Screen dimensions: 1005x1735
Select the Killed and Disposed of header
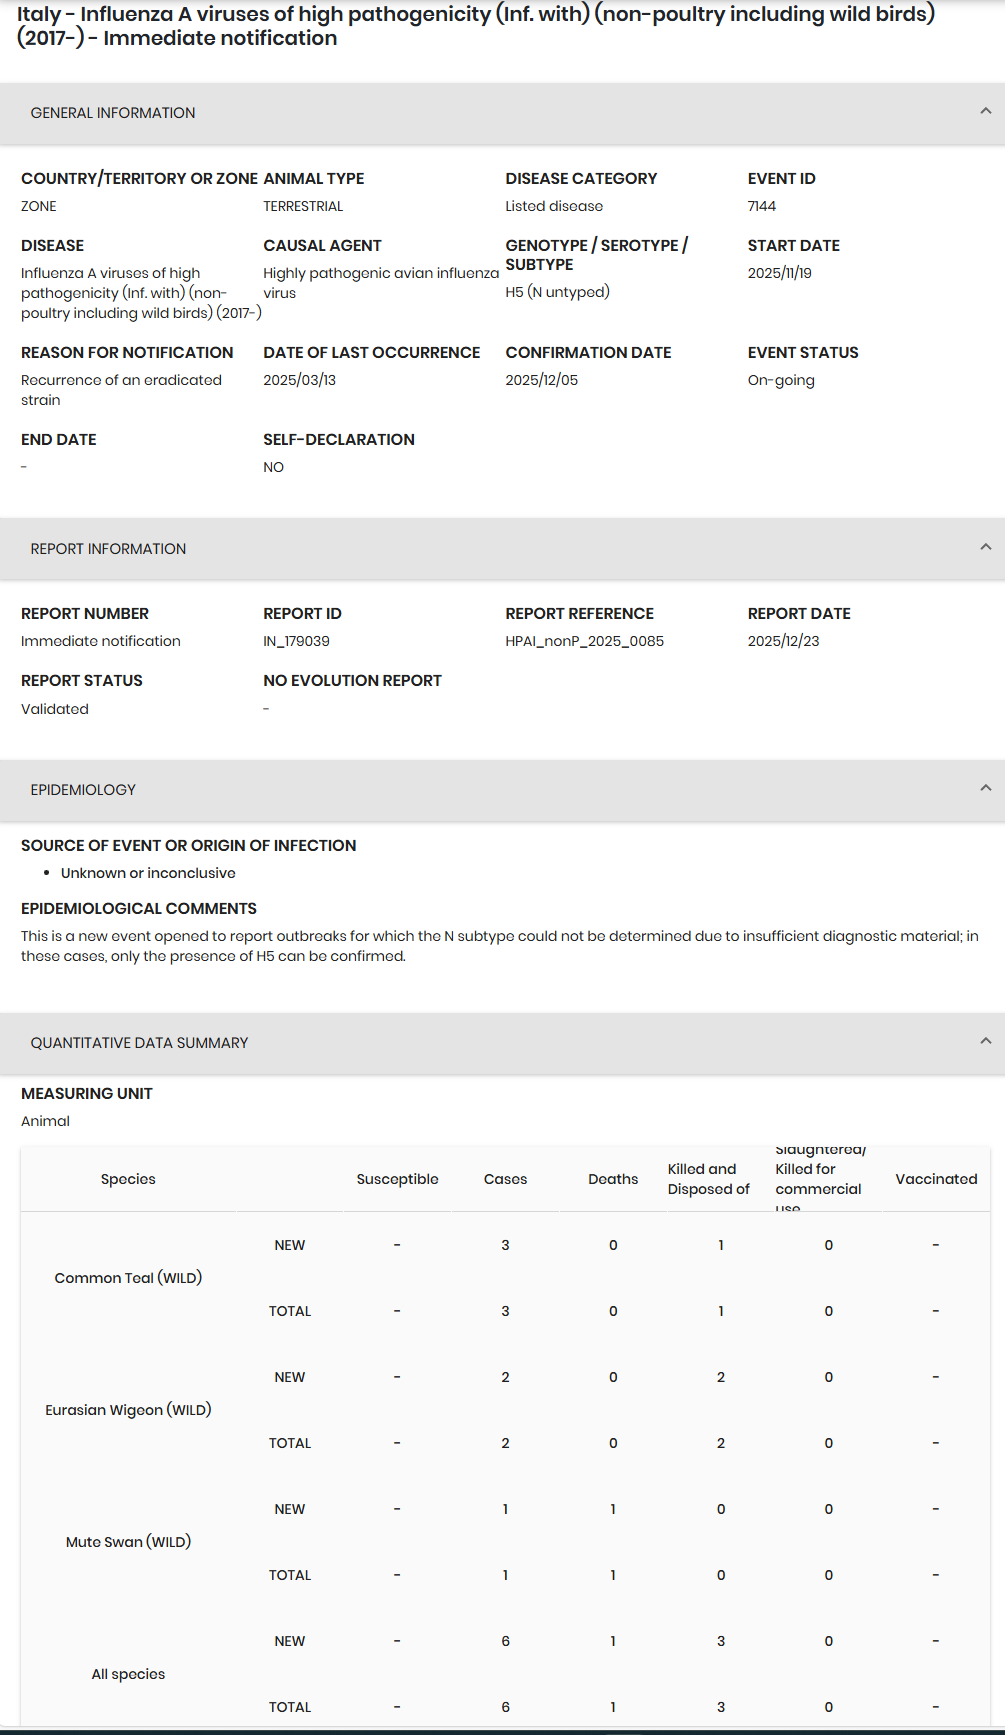(709, 1179)
